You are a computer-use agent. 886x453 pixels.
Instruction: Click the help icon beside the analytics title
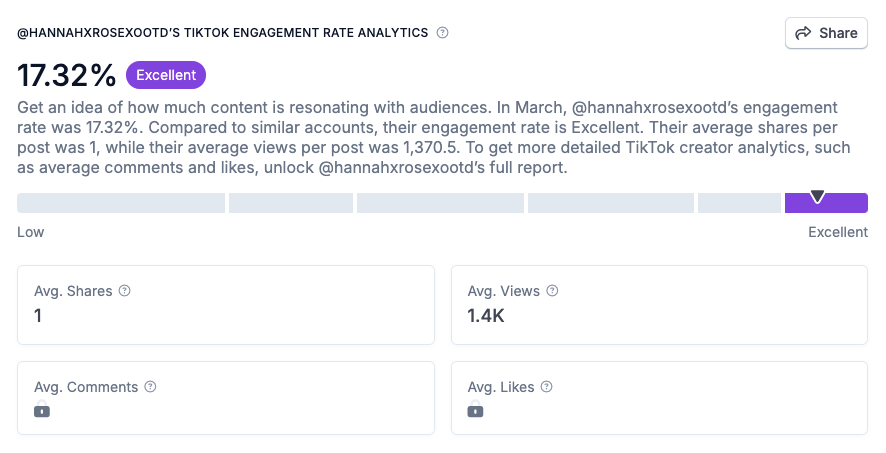(x=443, y=33)
